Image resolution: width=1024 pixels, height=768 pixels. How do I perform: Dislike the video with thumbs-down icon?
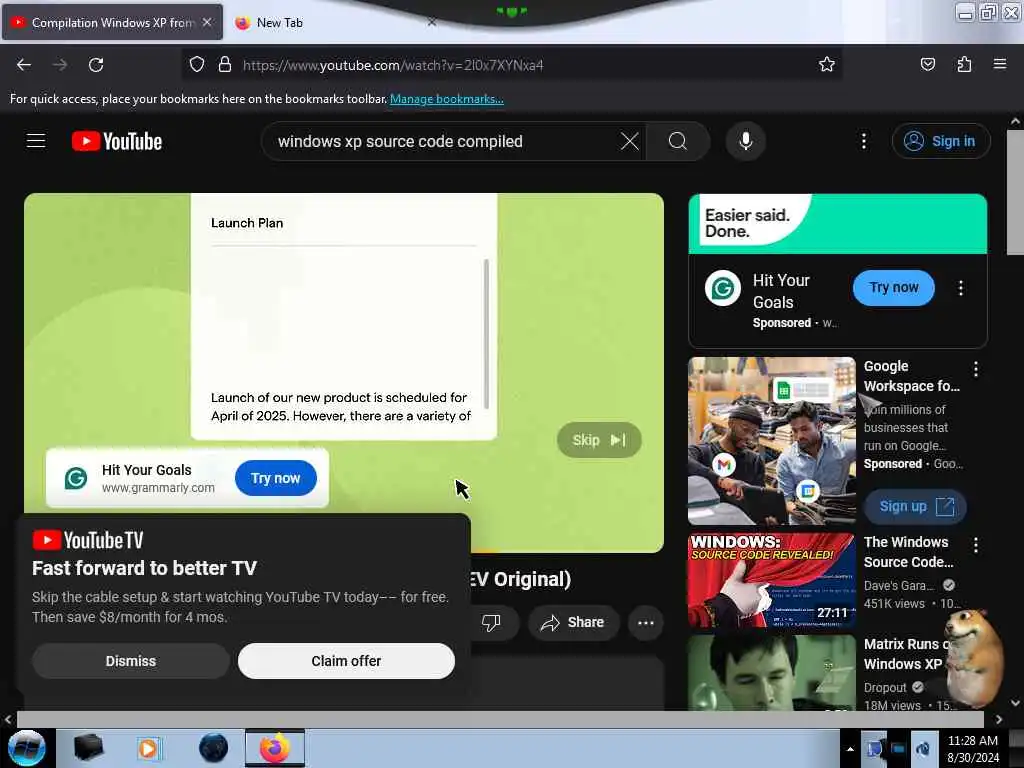pyautogui.click(x=491, y=622)
